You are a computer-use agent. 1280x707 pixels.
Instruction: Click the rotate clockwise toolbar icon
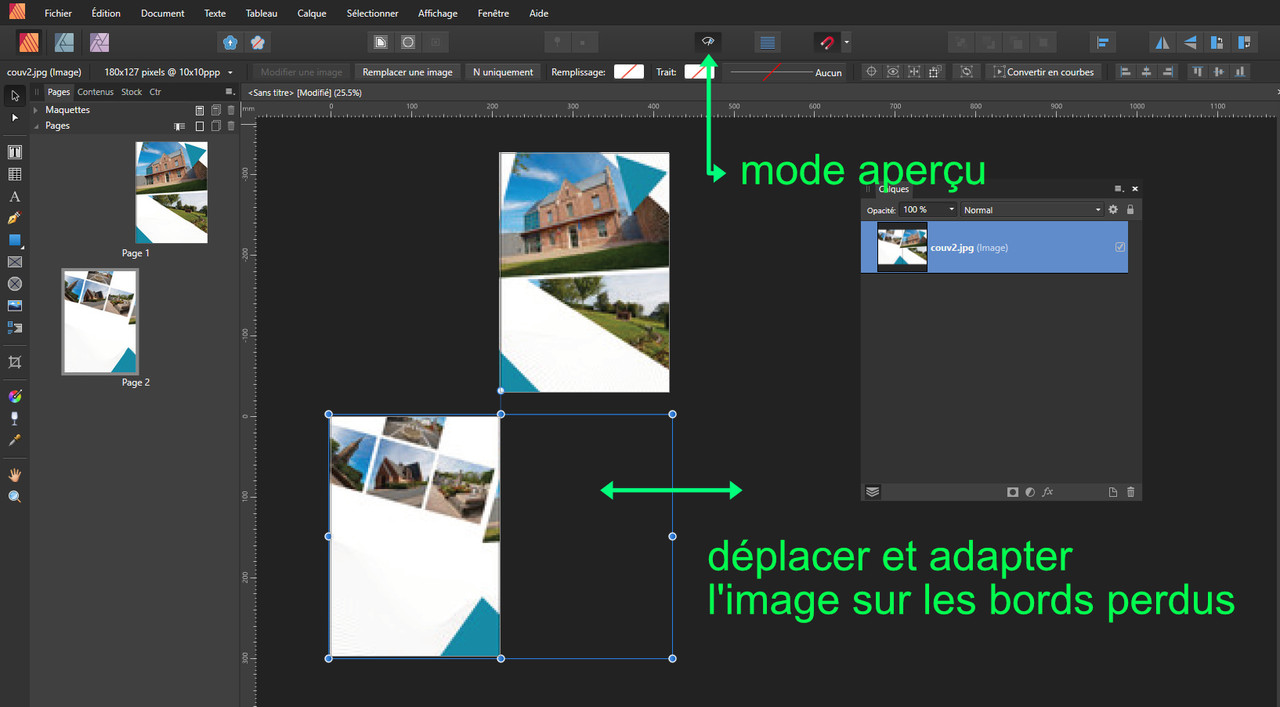[x=1245, y=42]
